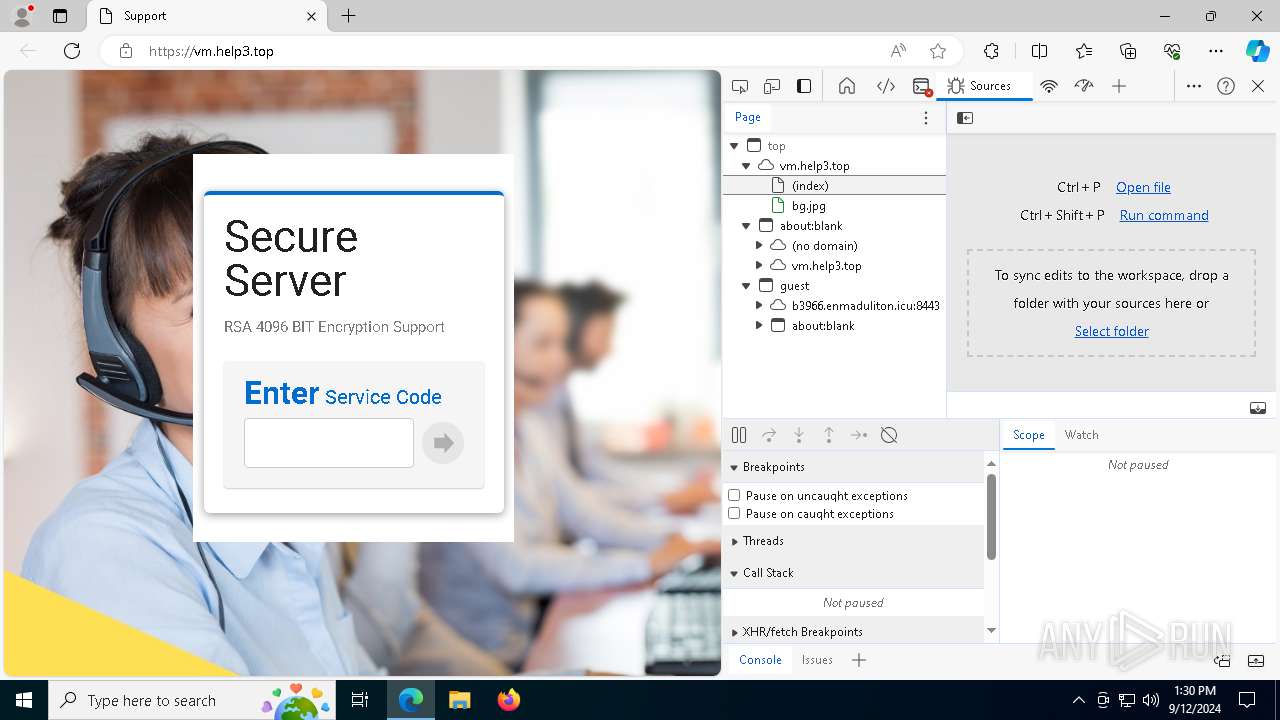
Task: Open the Inspect element picker tool
Action: [740, 86]
